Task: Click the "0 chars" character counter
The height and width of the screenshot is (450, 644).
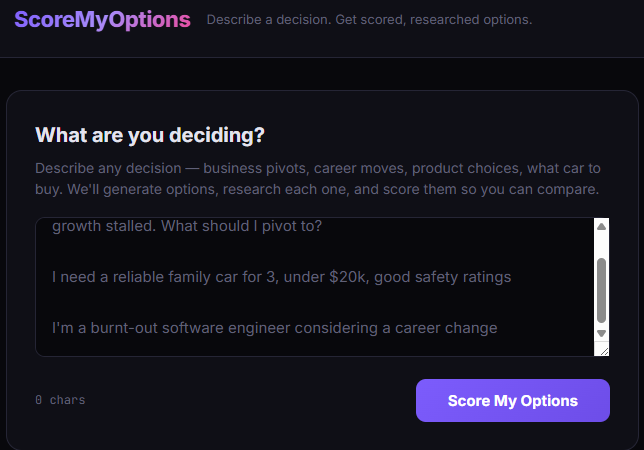Action: click(60, 400)
